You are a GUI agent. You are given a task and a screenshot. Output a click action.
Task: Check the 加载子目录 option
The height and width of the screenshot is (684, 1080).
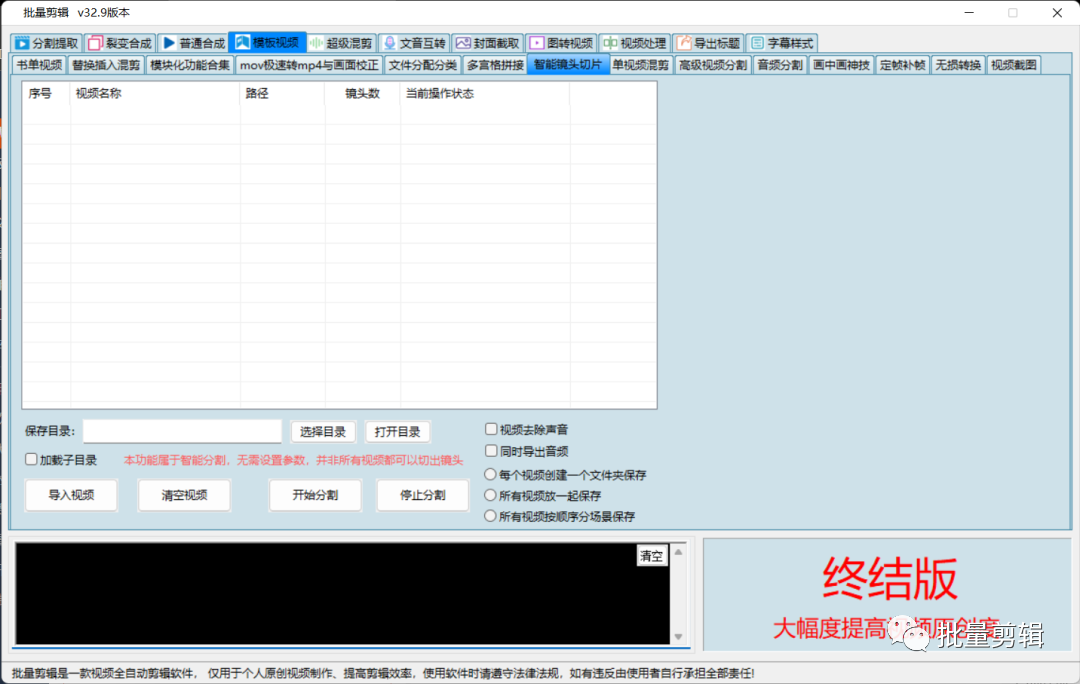tap(31, 460)
